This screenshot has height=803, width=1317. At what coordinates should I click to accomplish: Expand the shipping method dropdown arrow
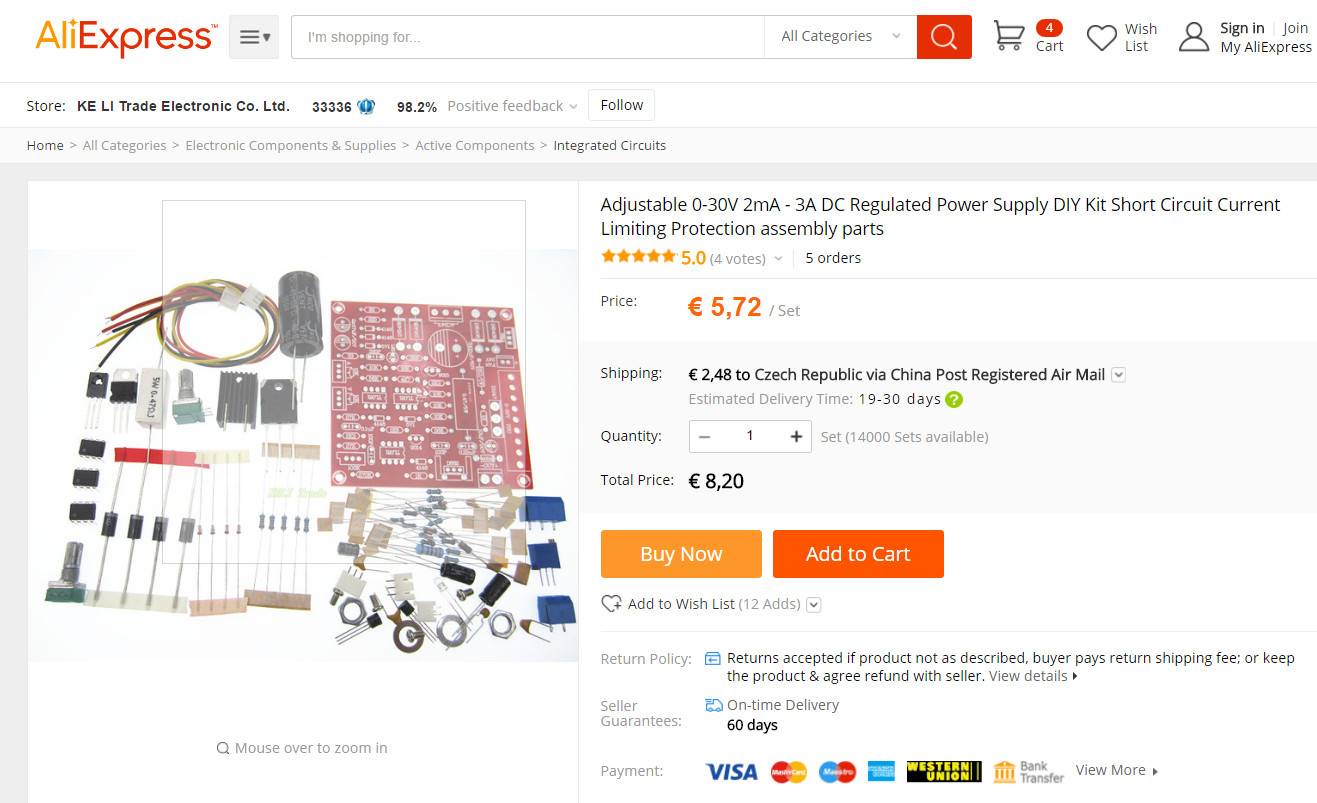pos(1119,375)
